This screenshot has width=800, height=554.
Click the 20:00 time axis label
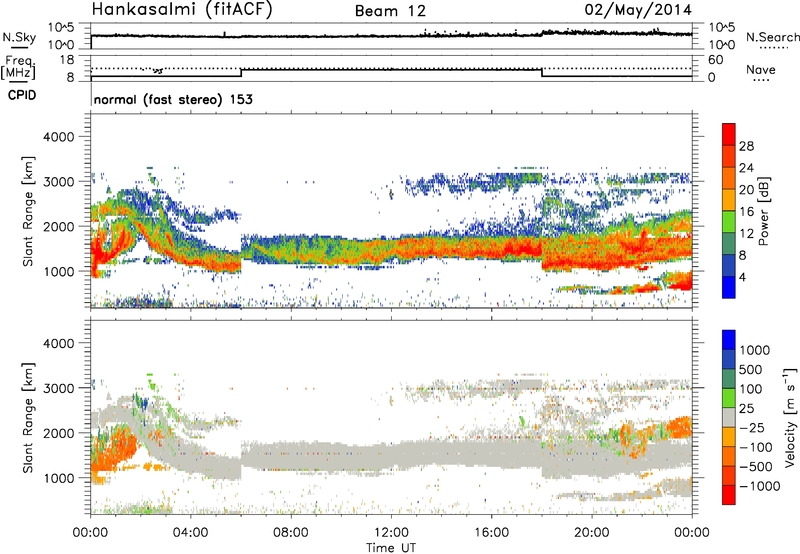click(x=591, y=533)
